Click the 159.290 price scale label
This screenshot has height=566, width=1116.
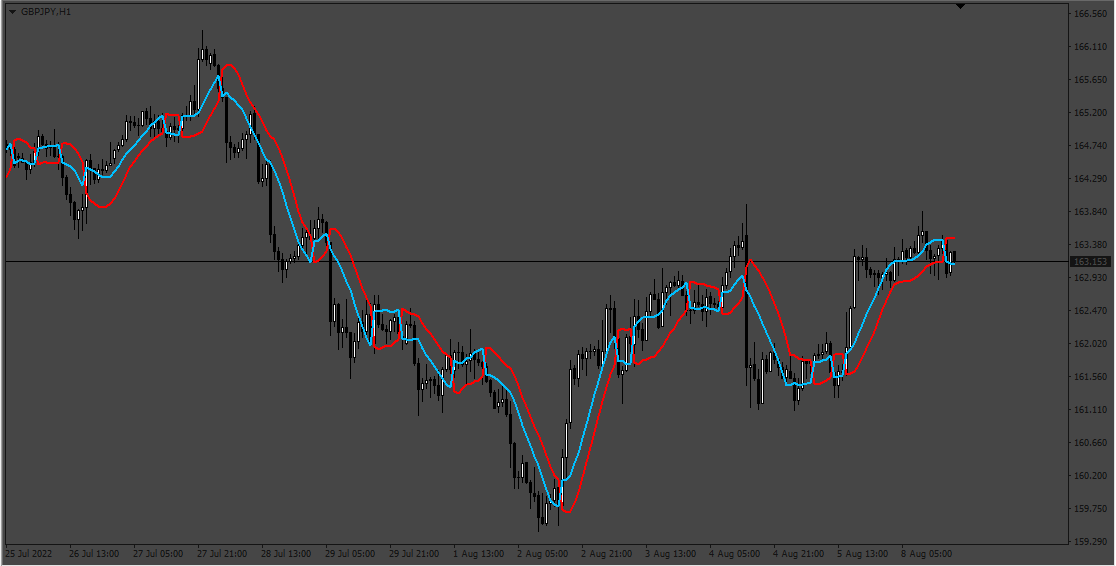1090,542
